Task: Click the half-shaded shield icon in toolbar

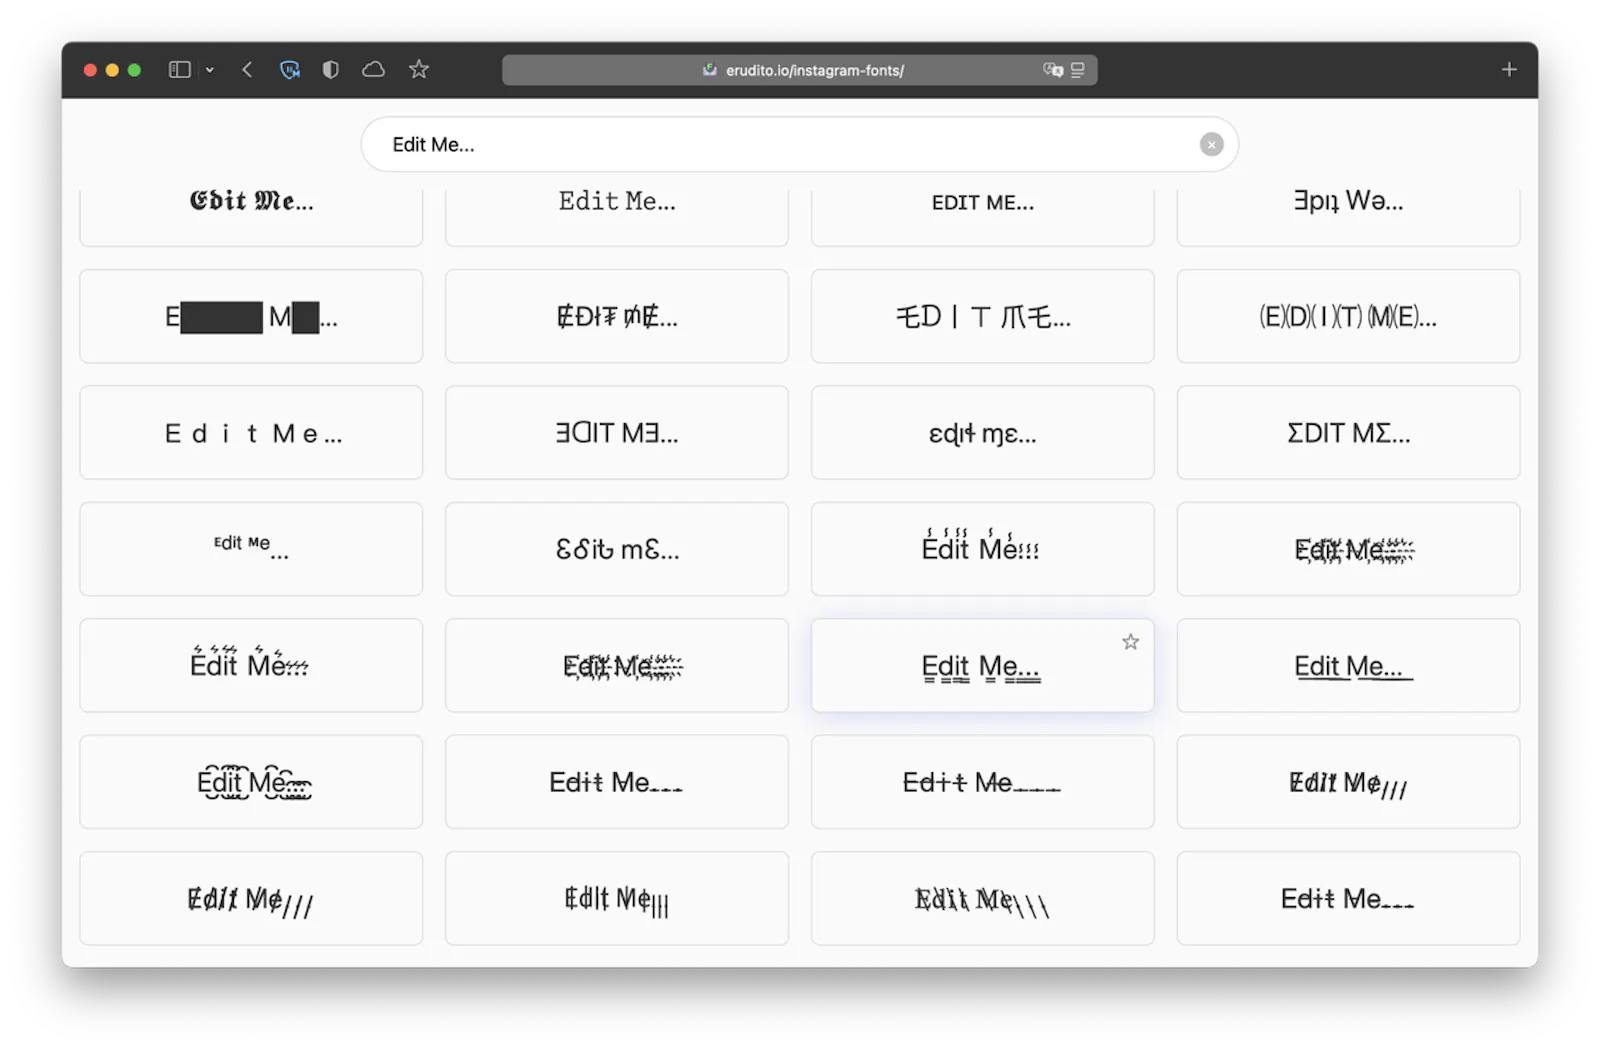Action: 331,70
